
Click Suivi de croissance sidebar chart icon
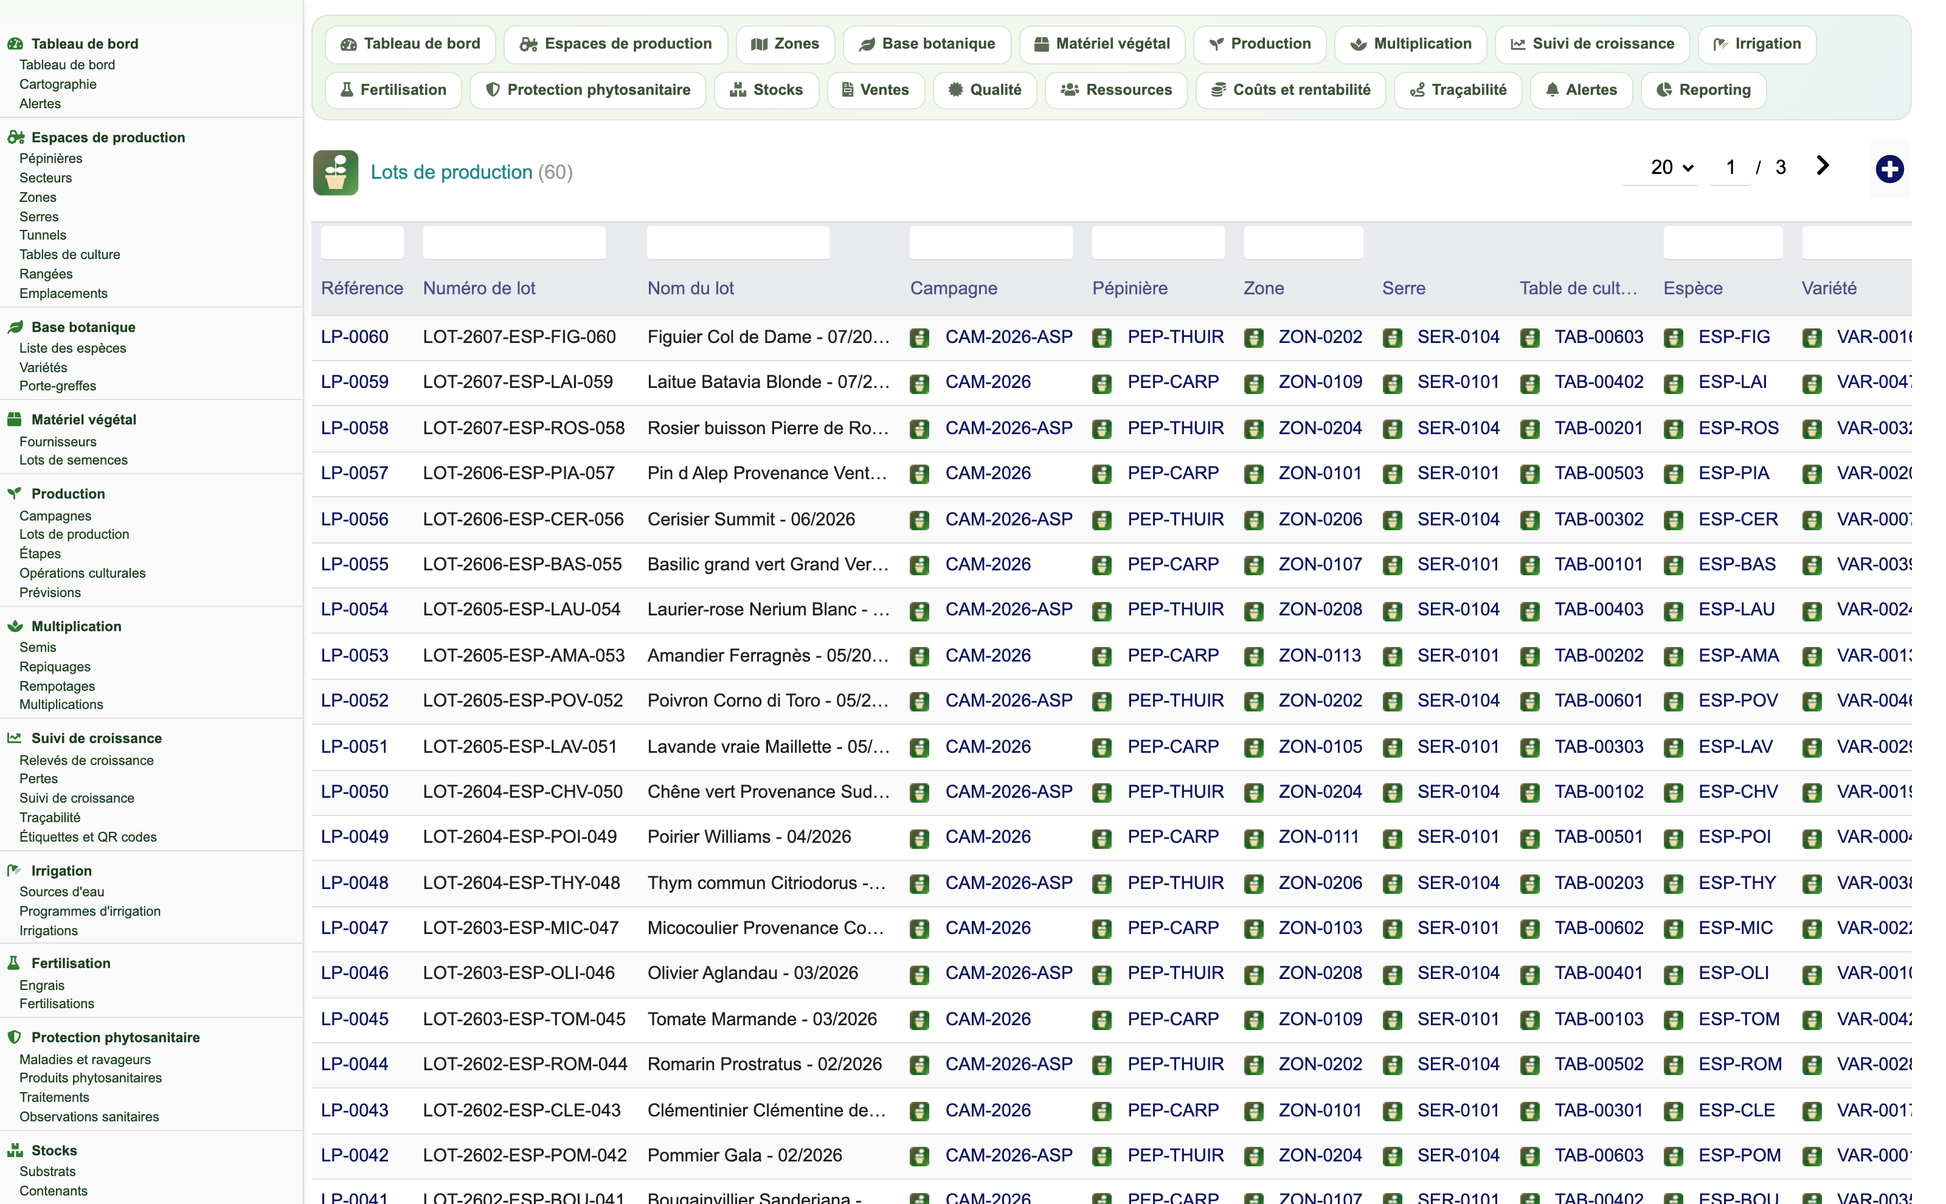15,738
